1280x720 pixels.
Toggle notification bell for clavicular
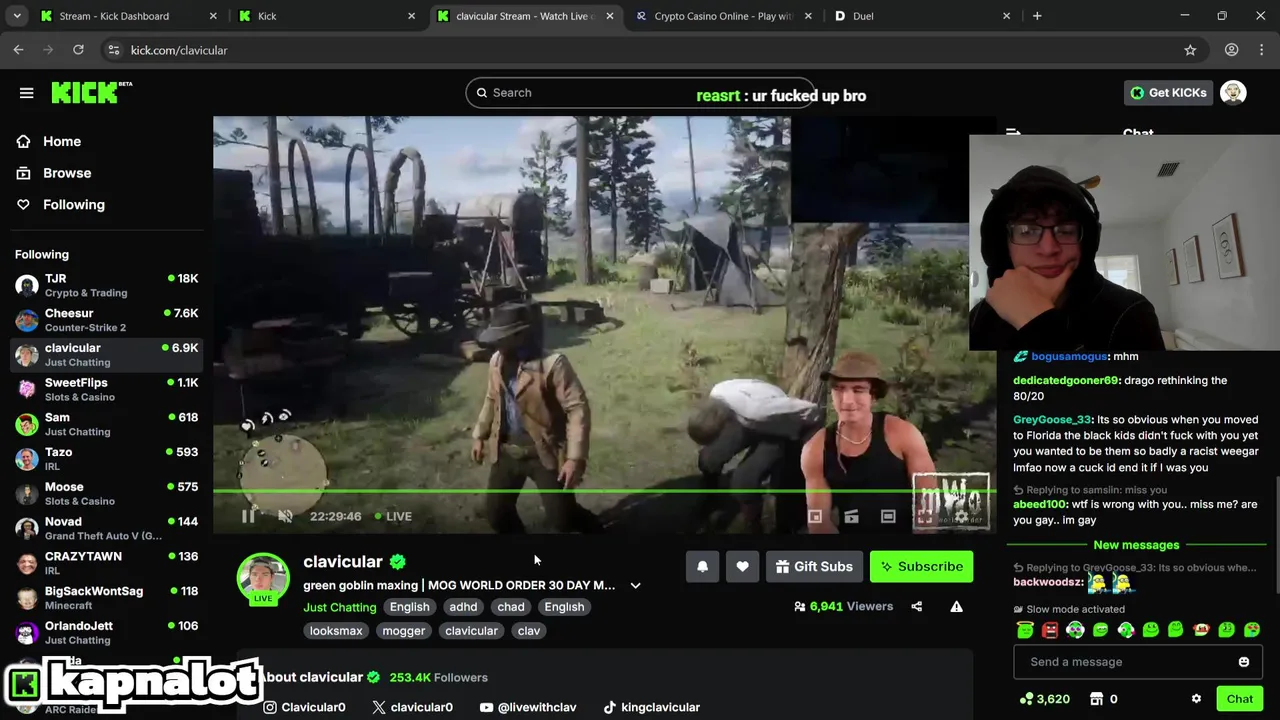(x=702, y=566)
